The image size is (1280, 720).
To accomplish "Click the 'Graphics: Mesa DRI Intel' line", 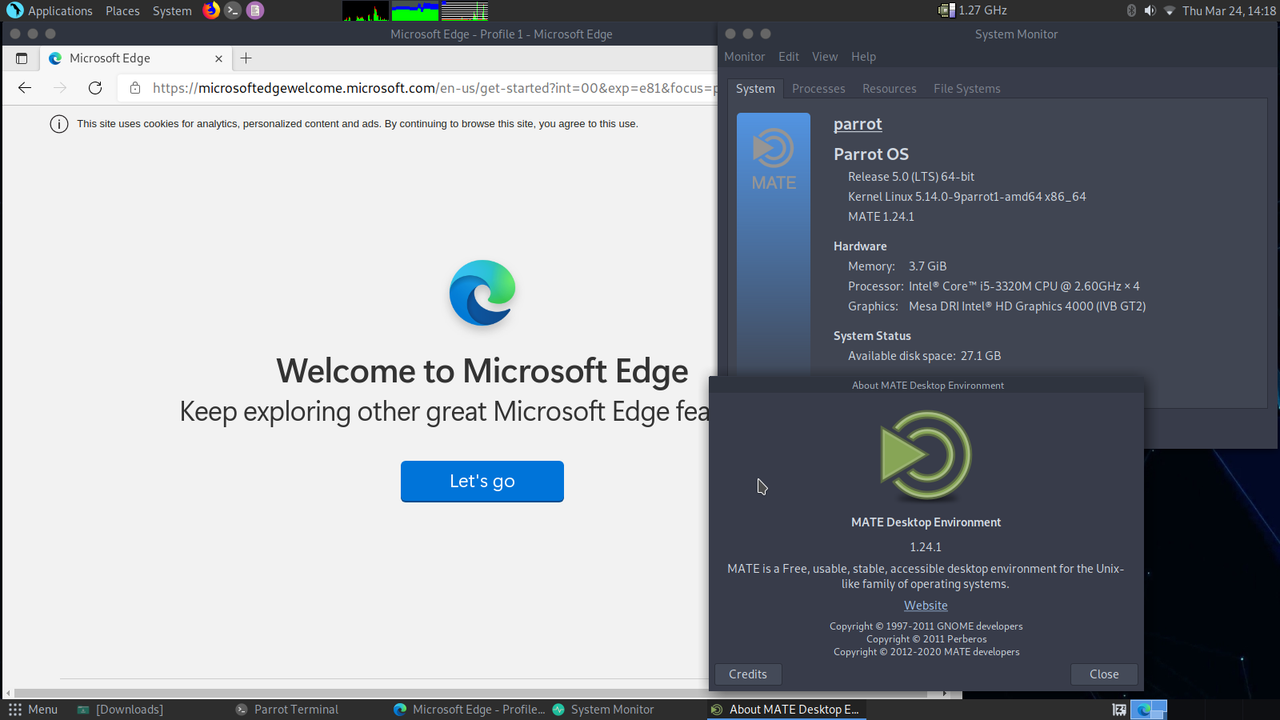I will [x=997, y=306].
